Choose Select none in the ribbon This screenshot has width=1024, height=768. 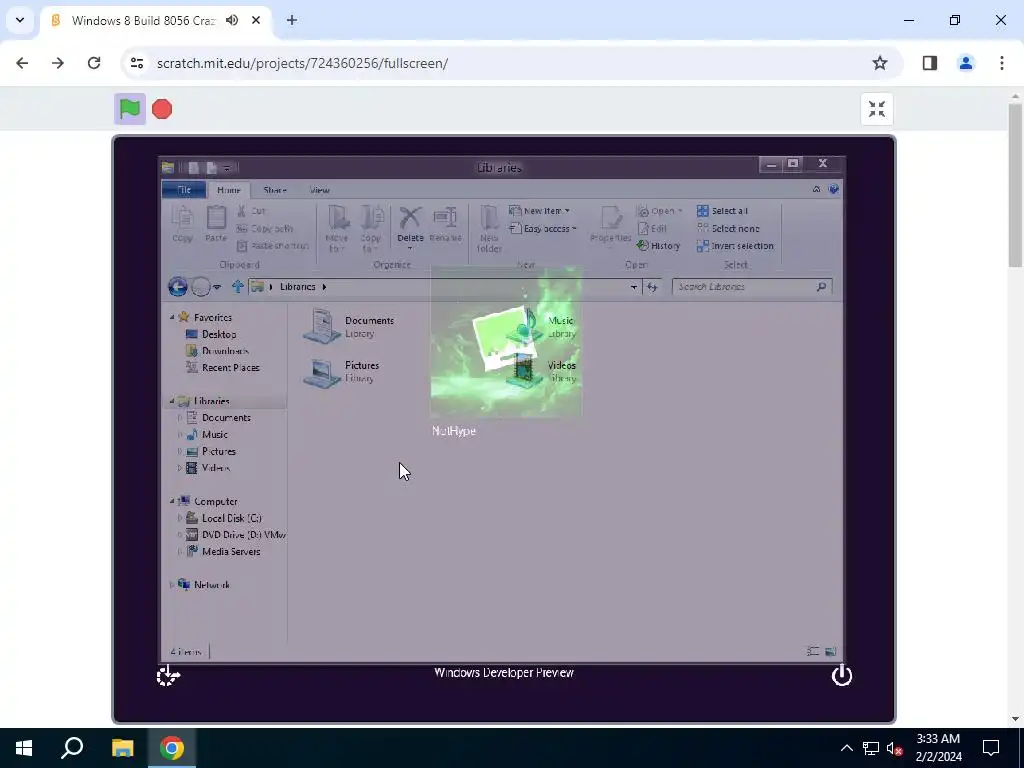pyautogui.click(x=728, y=229)
